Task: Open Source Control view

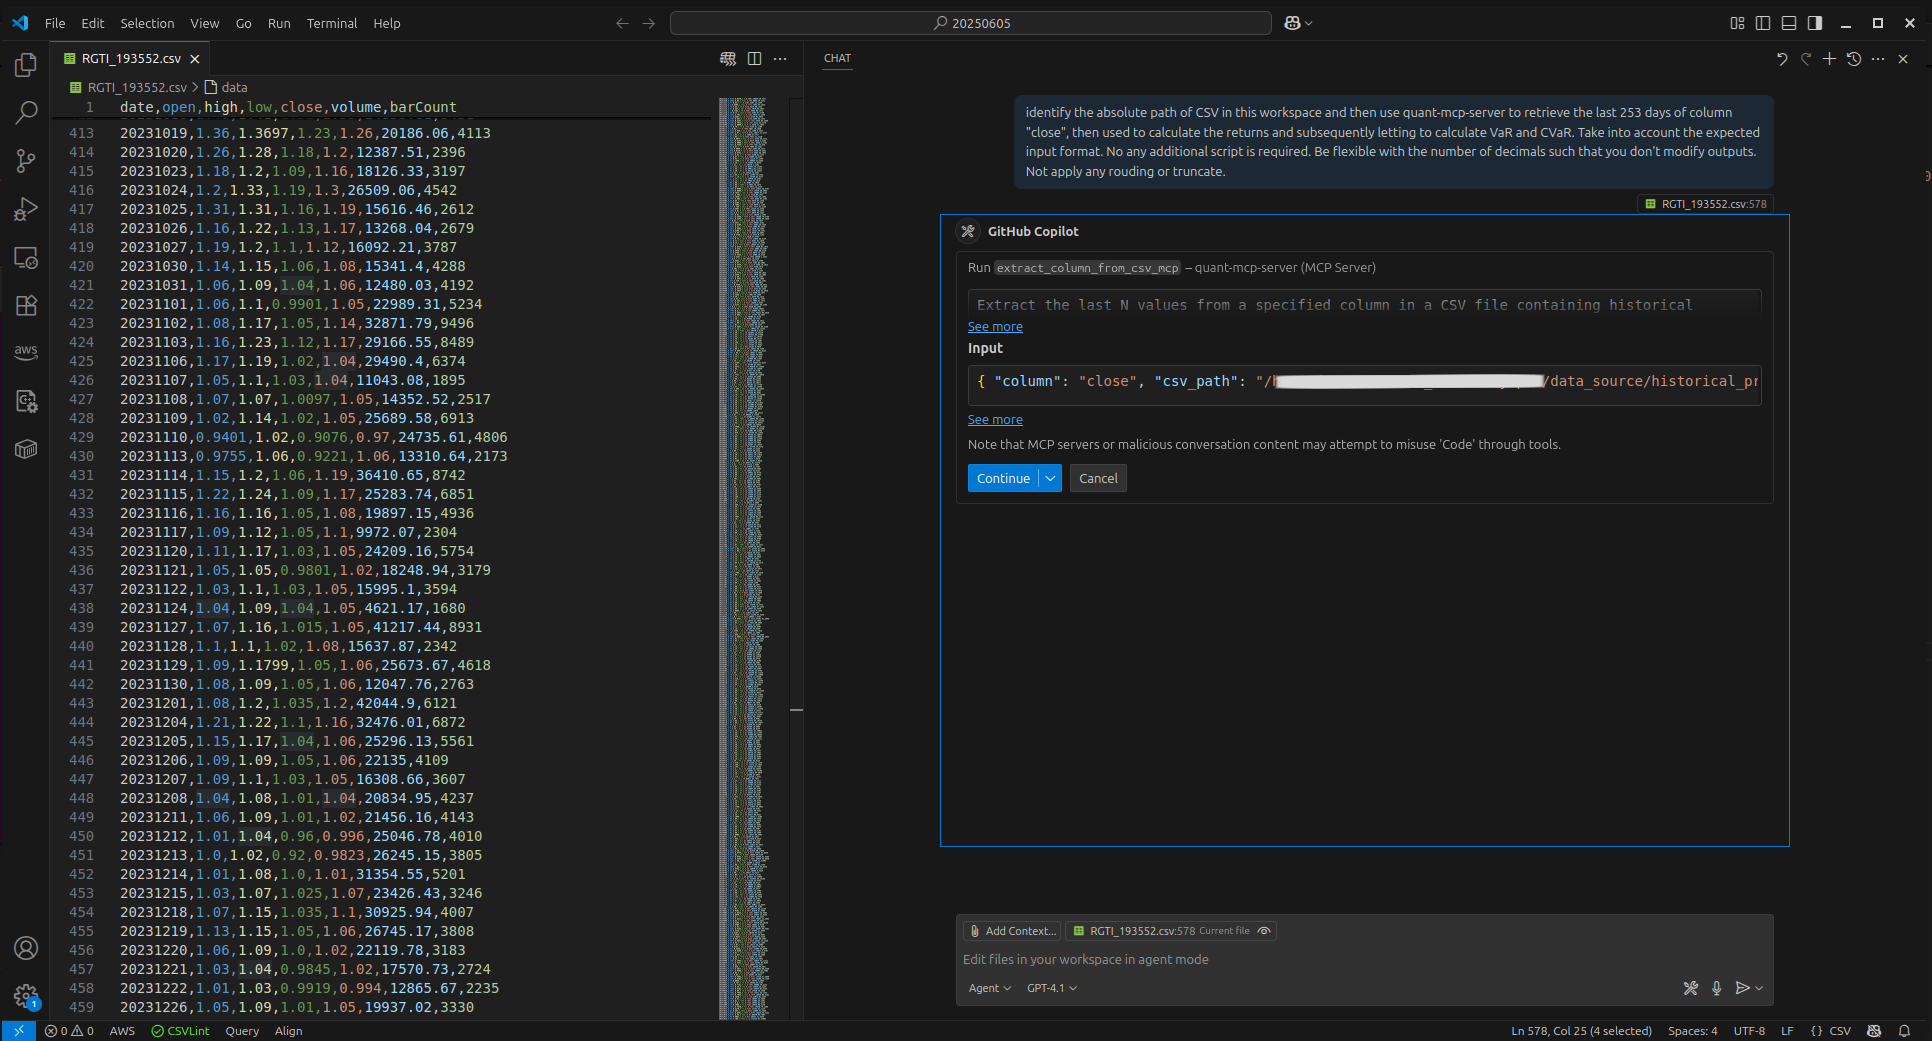Action: point(26,161)
